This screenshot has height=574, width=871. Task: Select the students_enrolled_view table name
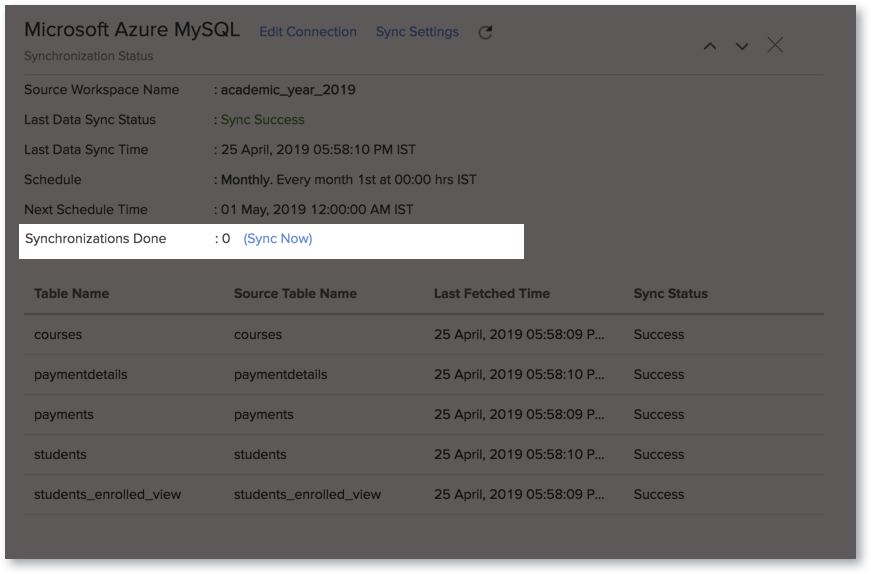pyautogui.click(x=108, y=495)
